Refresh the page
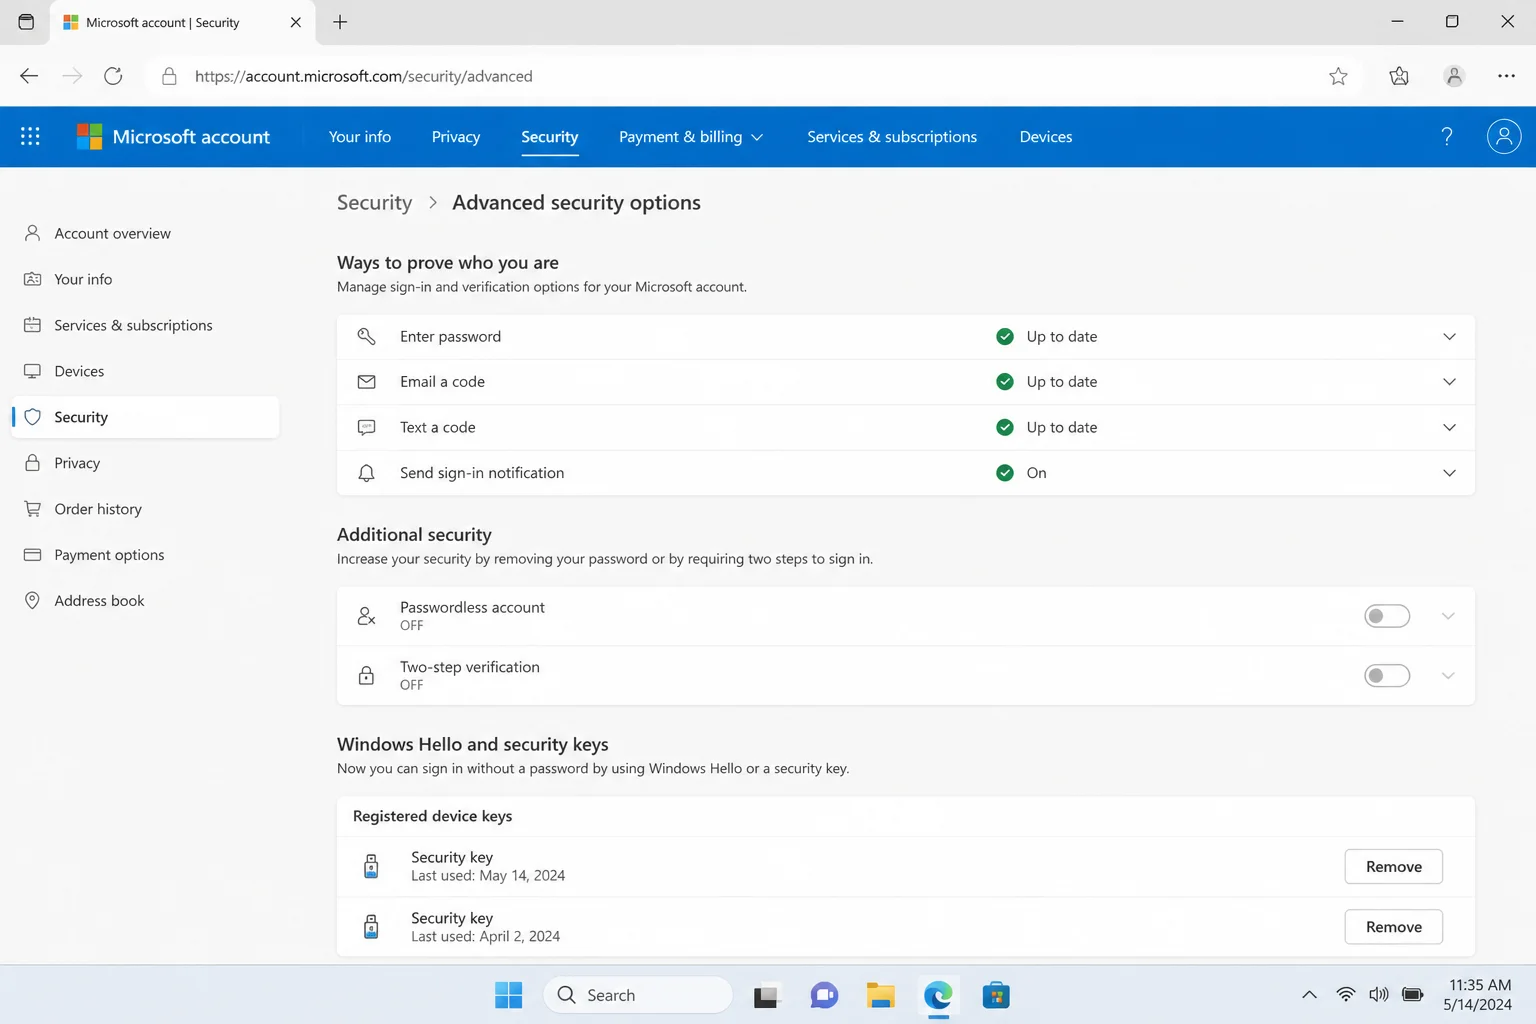Image resolution: width=1536 pixels, height=1024 pixels. (113, 76)
